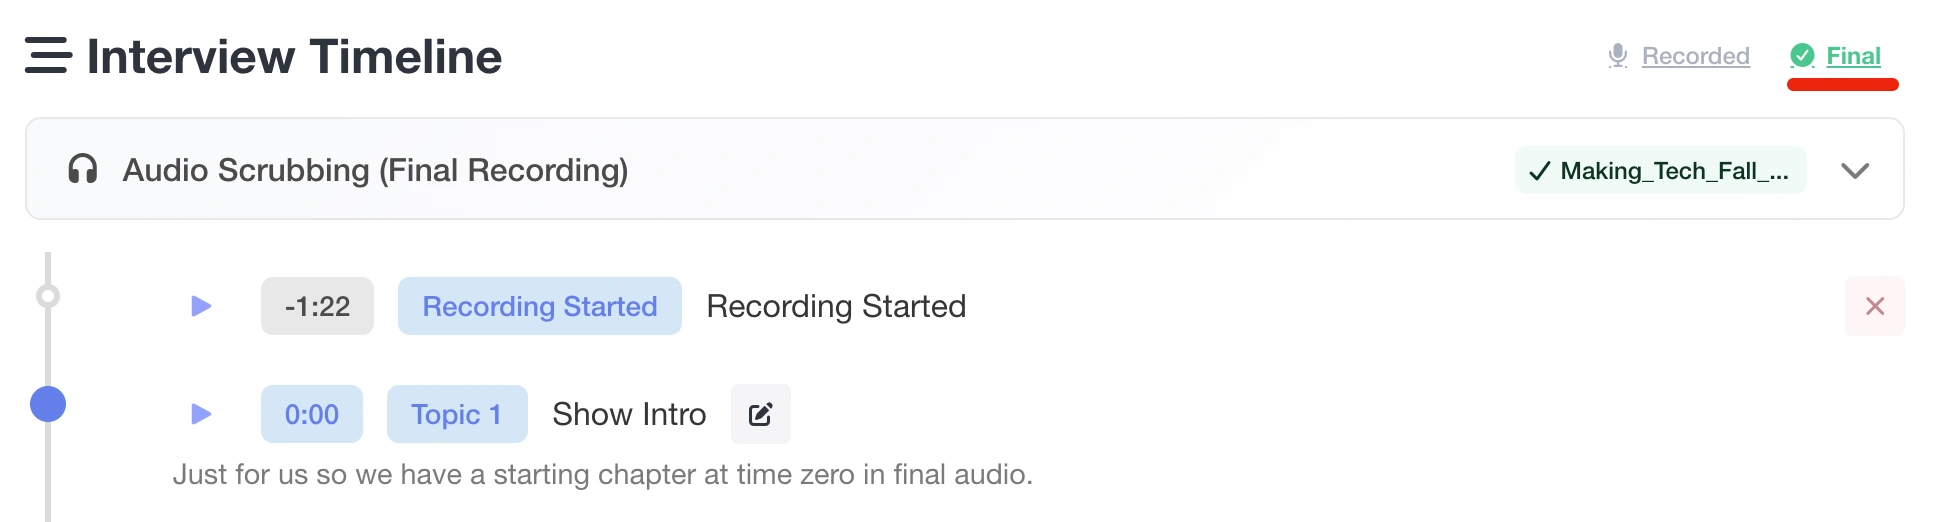Click the headphones Audio Scrubbing icon
Viewport: 1948px width, 522px height.
(83, 170)
